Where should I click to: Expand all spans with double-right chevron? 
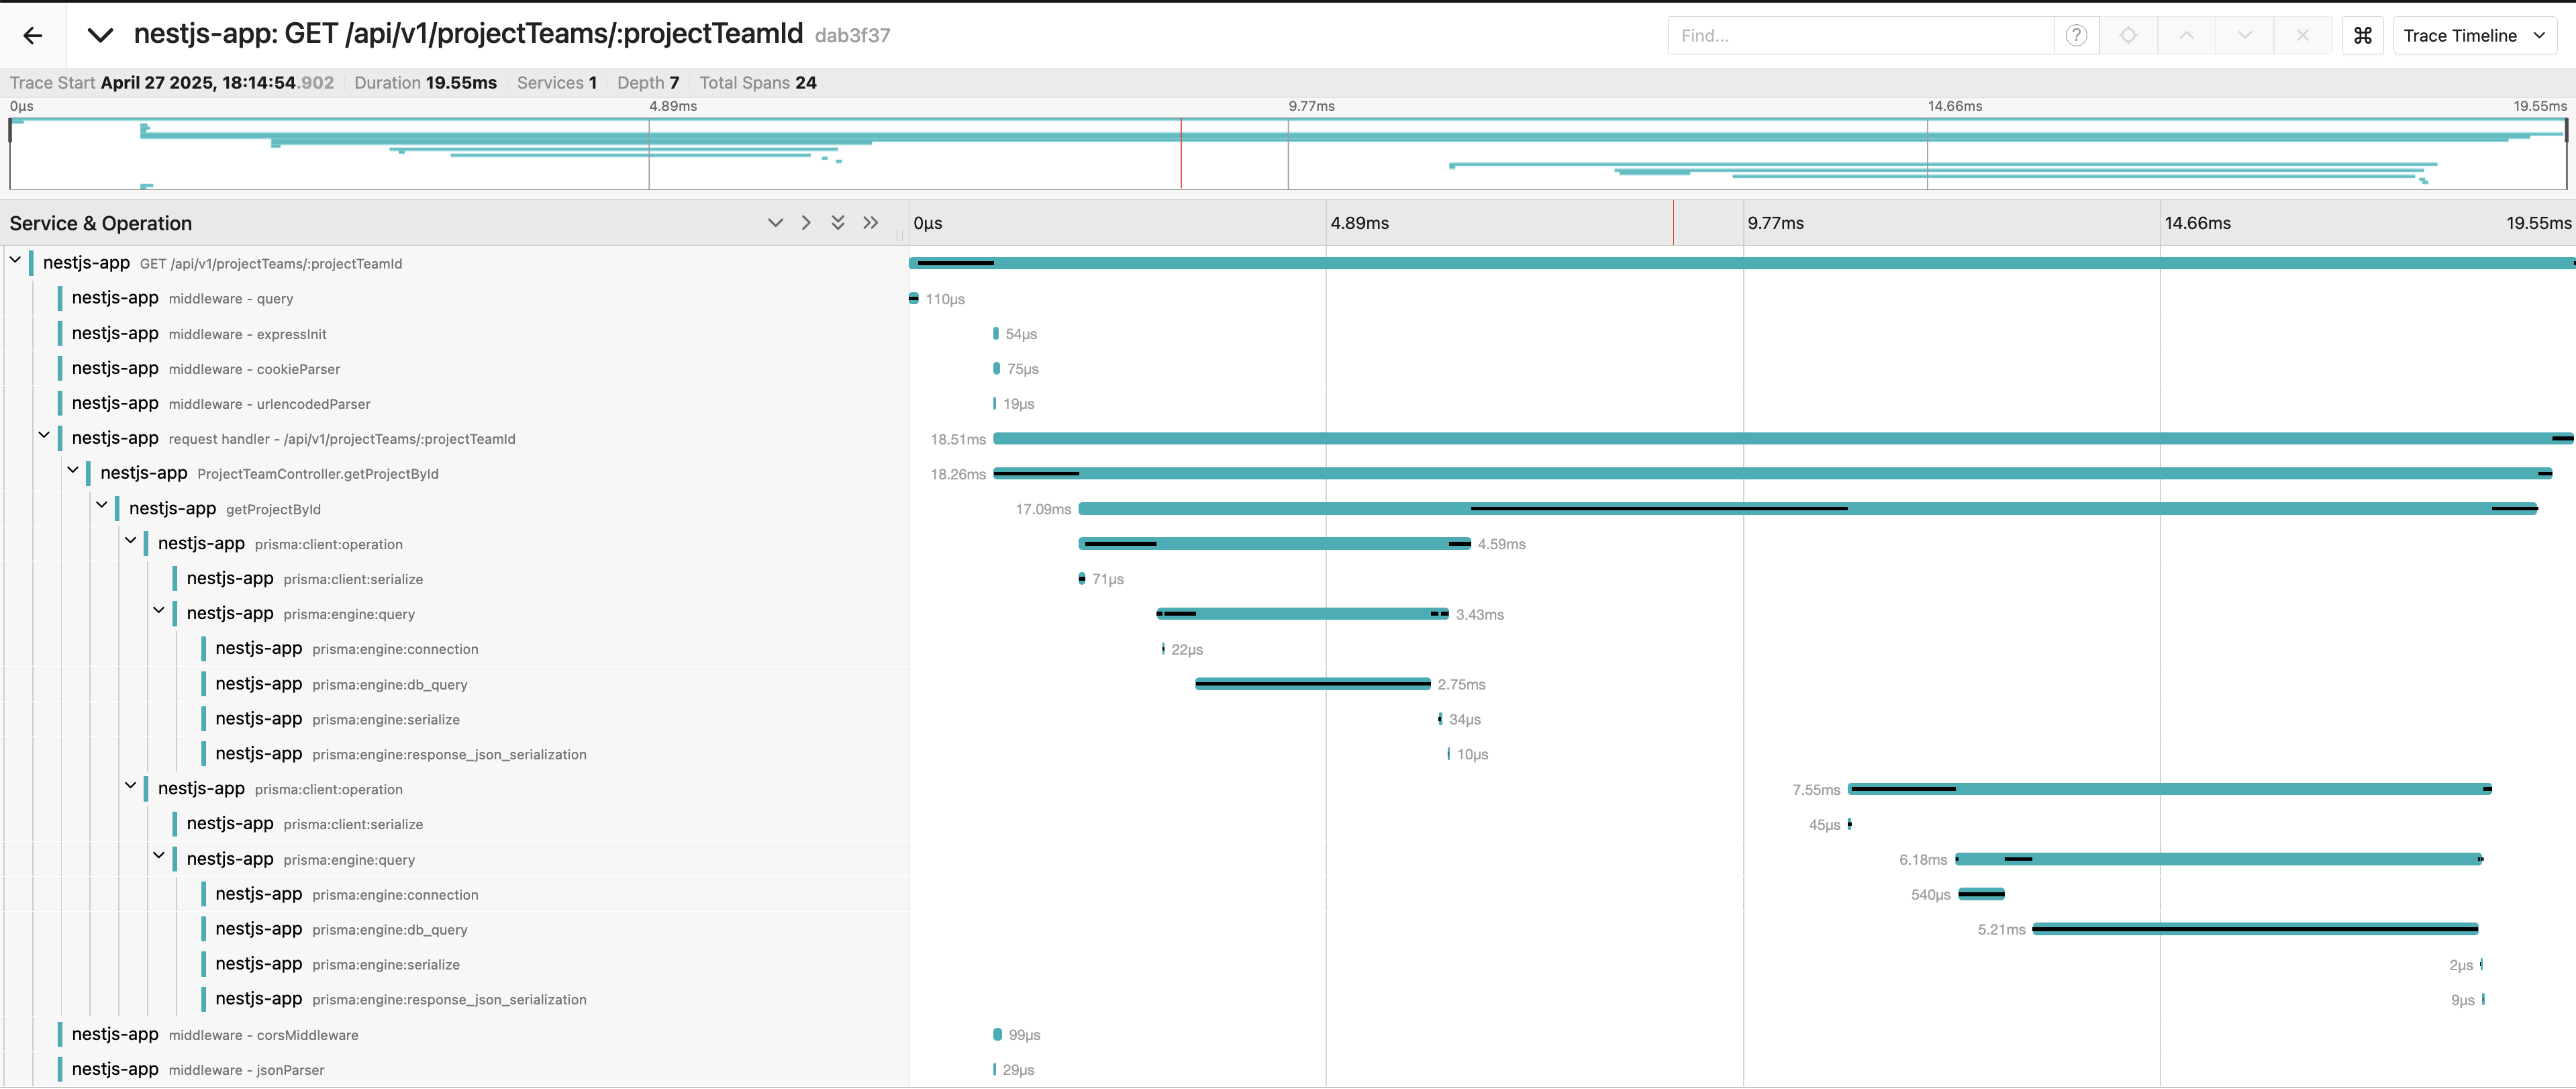click(871, 223)
